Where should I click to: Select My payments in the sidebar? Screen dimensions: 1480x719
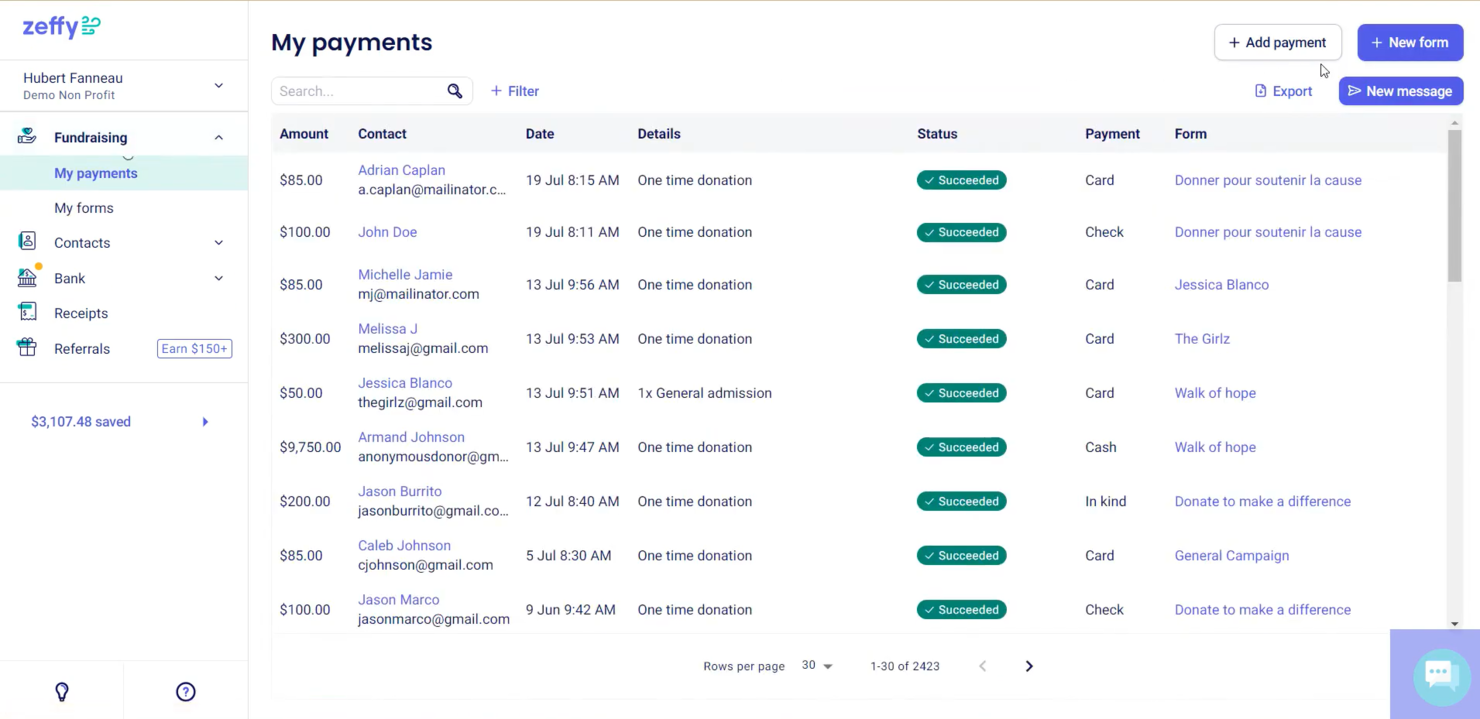[x=95, y=173]
